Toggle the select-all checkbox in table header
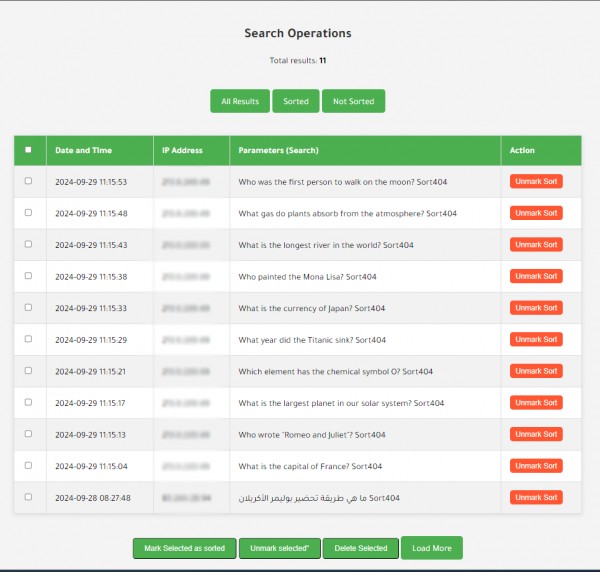 (28, 150)
